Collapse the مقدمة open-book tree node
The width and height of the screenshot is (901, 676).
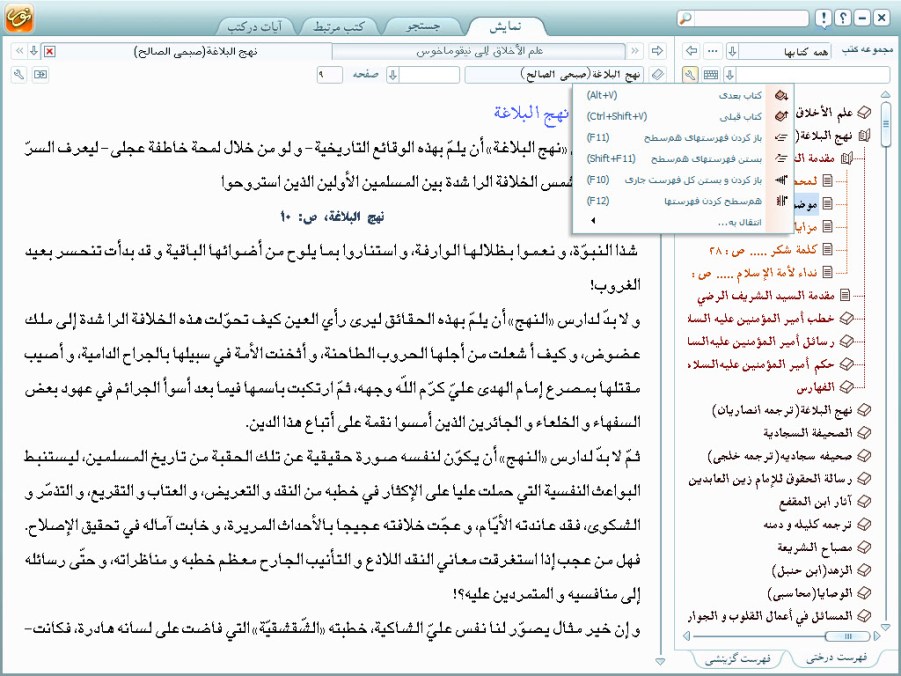click(x=846, y=158)
